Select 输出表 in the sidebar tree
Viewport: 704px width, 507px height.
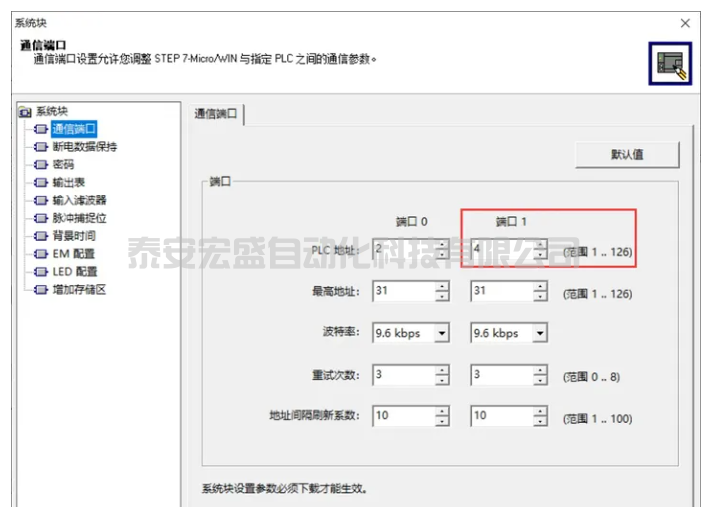[69, 182]
